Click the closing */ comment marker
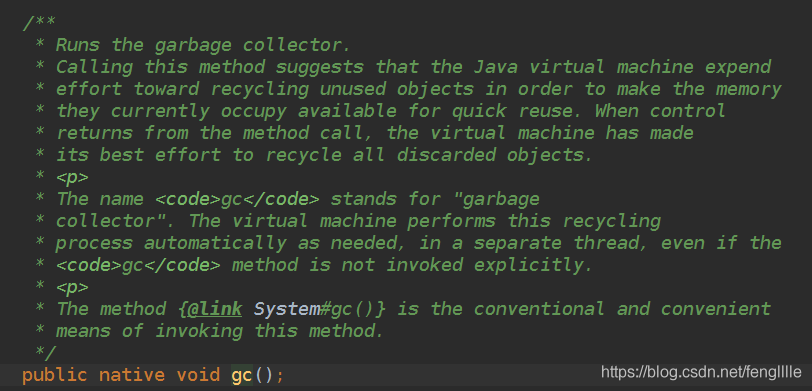 (45, 353)
